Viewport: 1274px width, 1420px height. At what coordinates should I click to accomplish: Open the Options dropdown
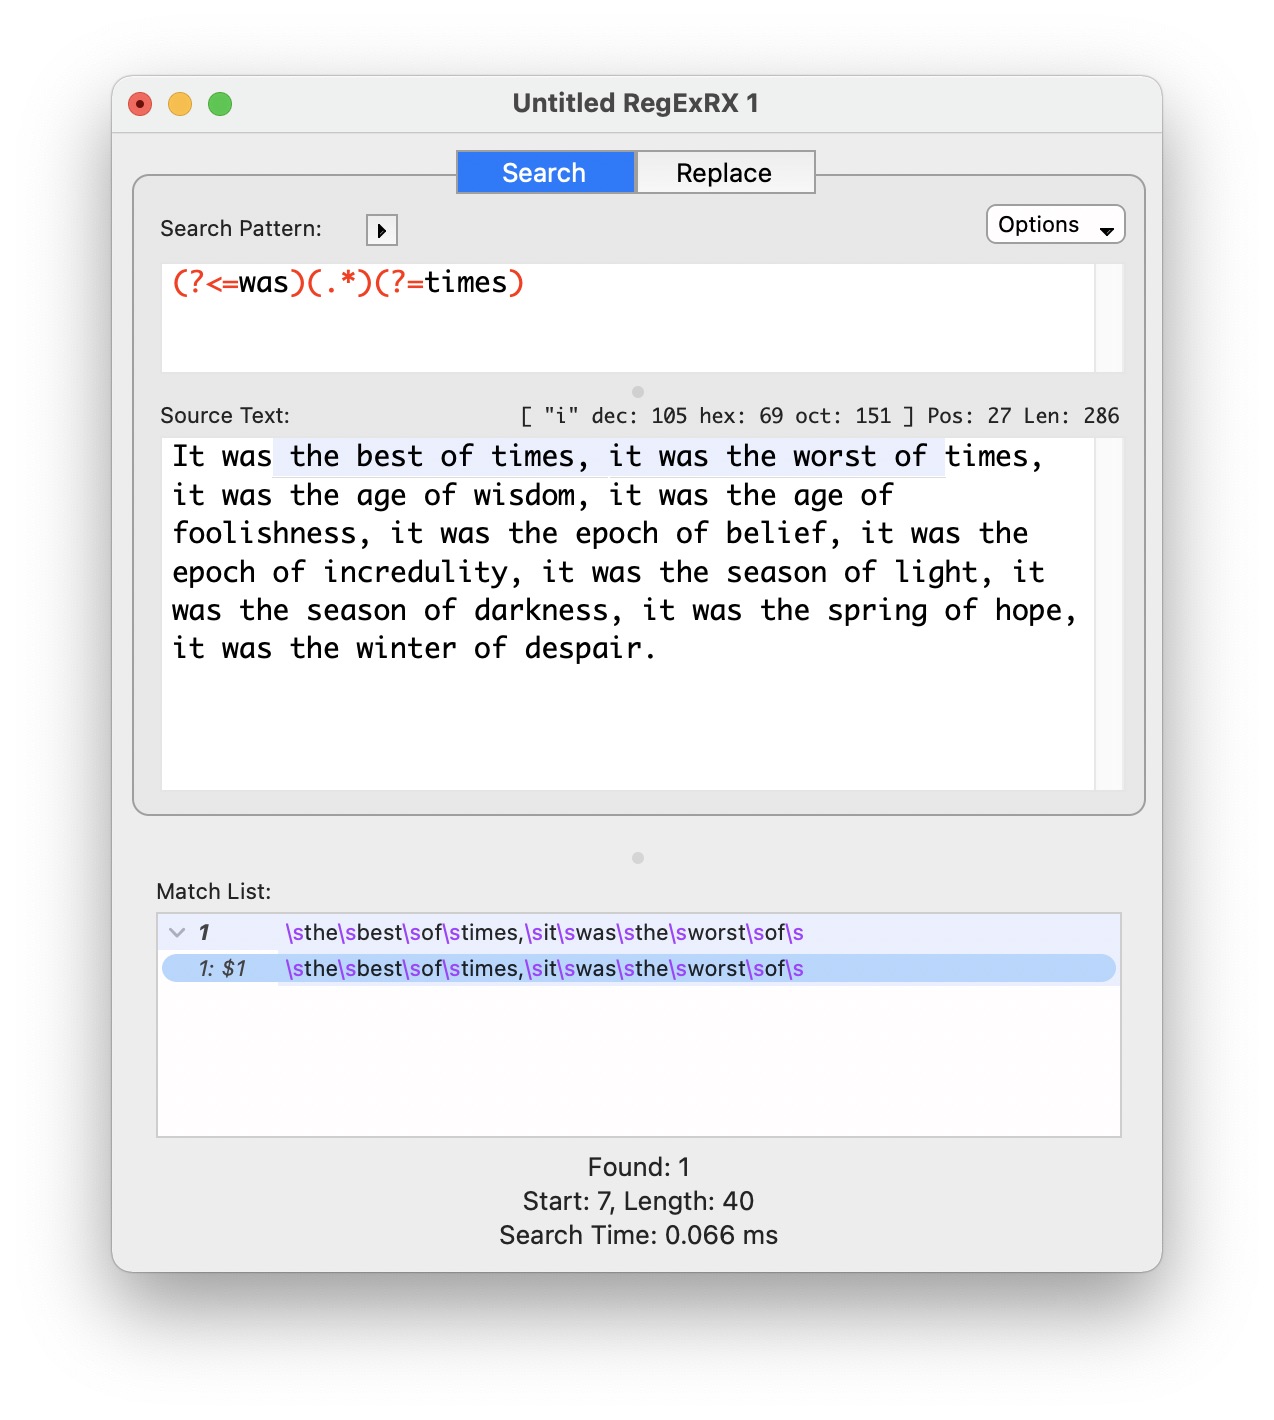coord(1055,224)
